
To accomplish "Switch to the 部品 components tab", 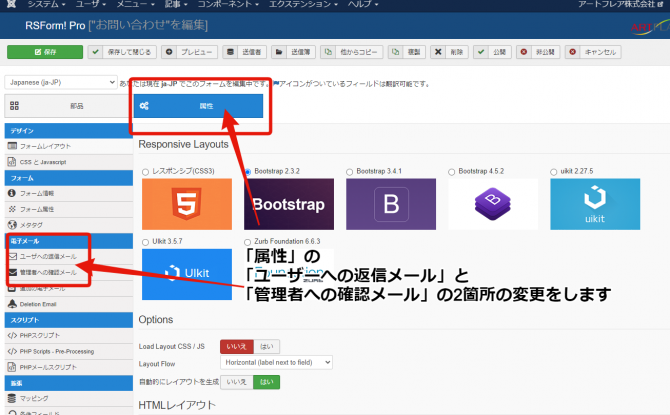I will click(68, 106).
